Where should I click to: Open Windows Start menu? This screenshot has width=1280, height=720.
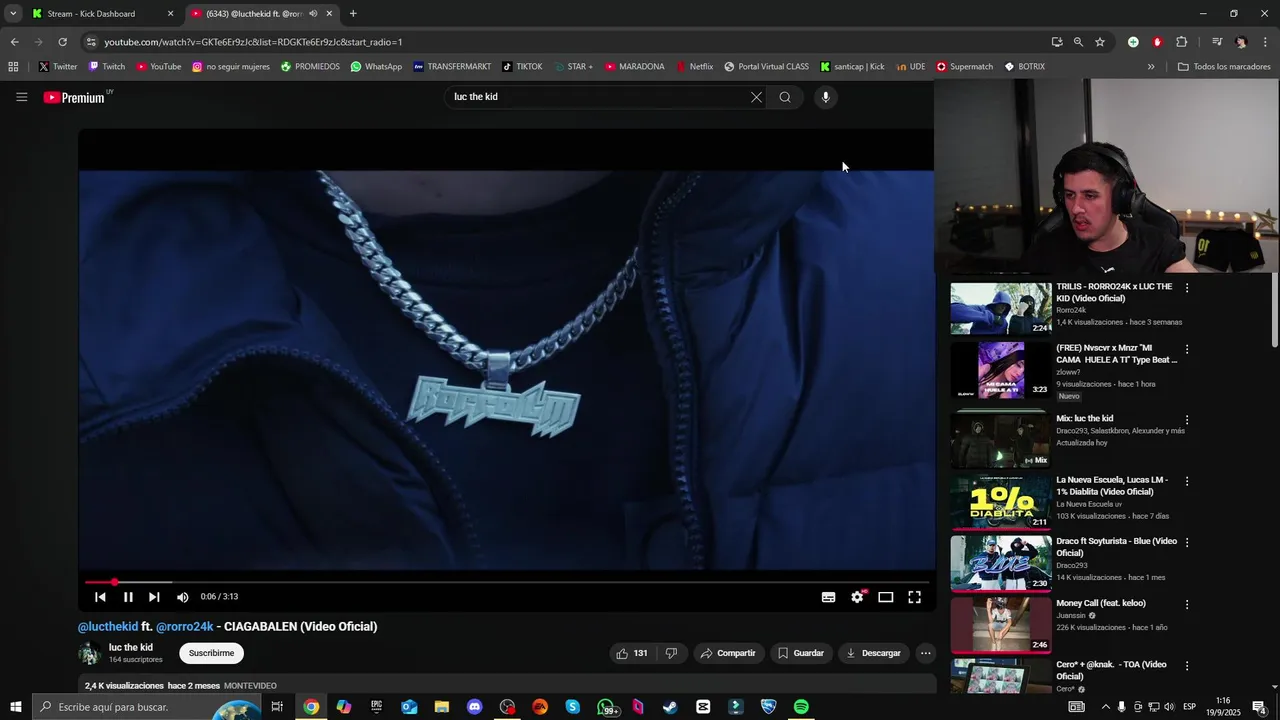(x=15, y=707)
